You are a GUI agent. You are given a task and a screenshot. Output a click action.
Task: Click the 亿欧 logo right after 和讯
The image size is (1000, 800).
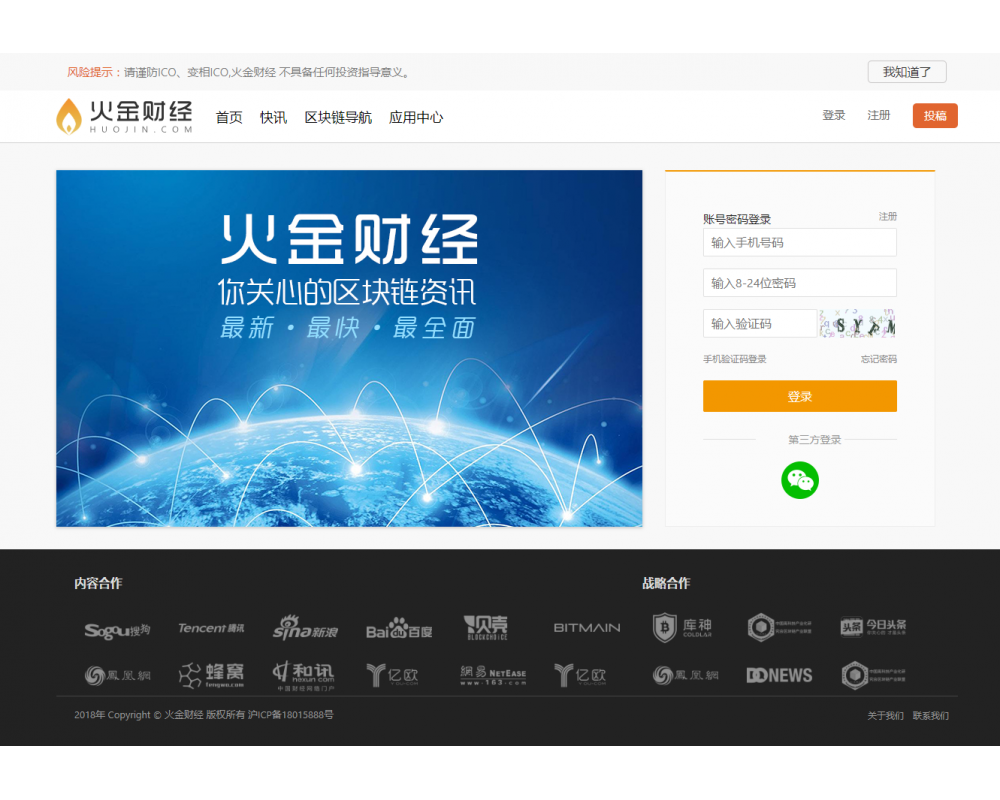coord(393,675)
